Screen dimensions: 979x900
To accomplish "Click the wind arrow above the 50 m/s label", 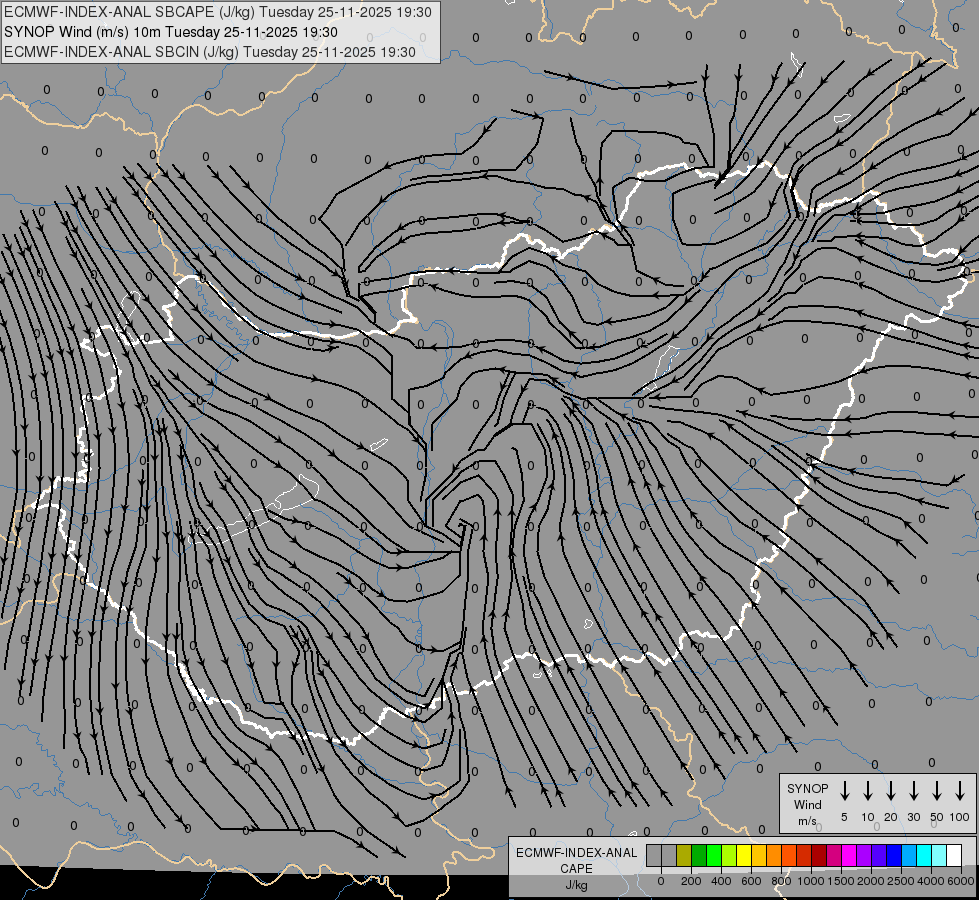I will click(x=937, y=791).
